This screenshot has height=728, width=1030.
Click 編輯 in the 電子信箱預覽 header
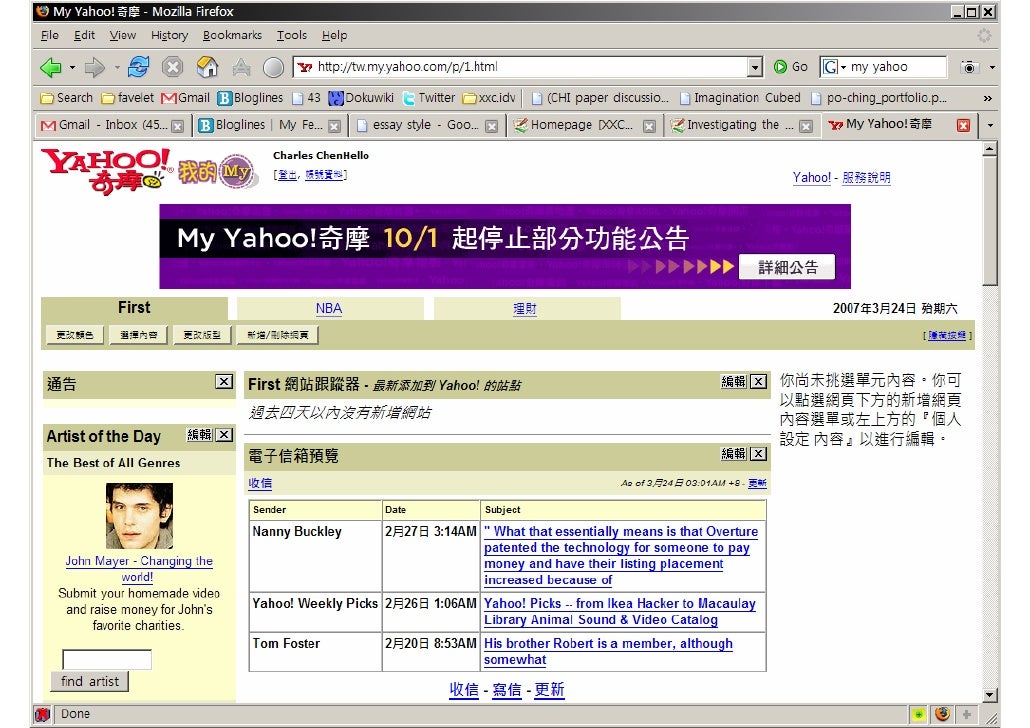point(733,453)
